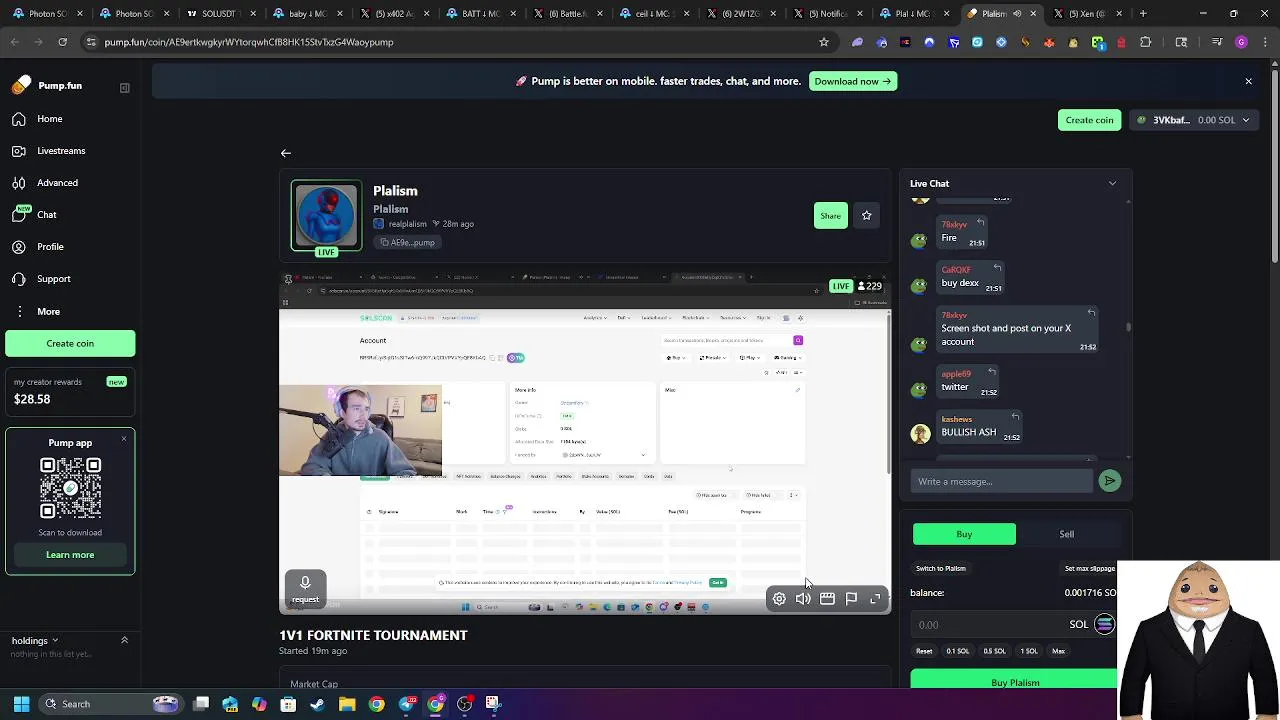This screenshot has height=720, width=1280.
Task: Choose the 0.1 SOL preset
Action: pos(958,651)
